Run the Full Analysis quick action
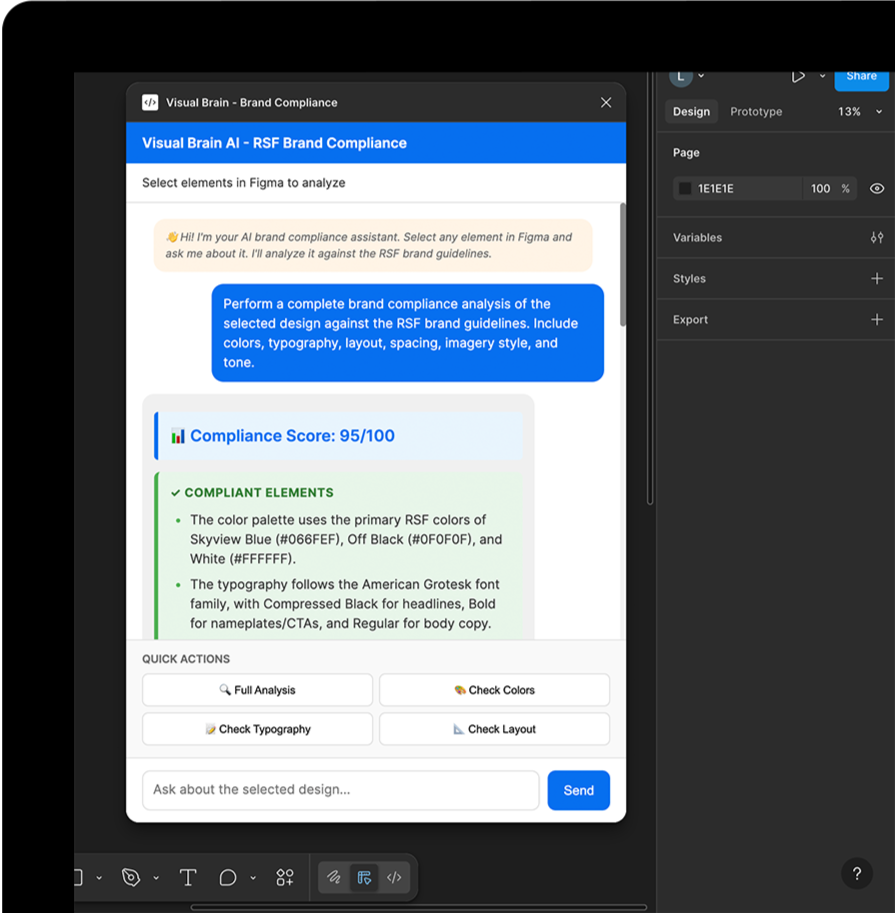Screen dimensions: 895x913 [x=257, y=690]
